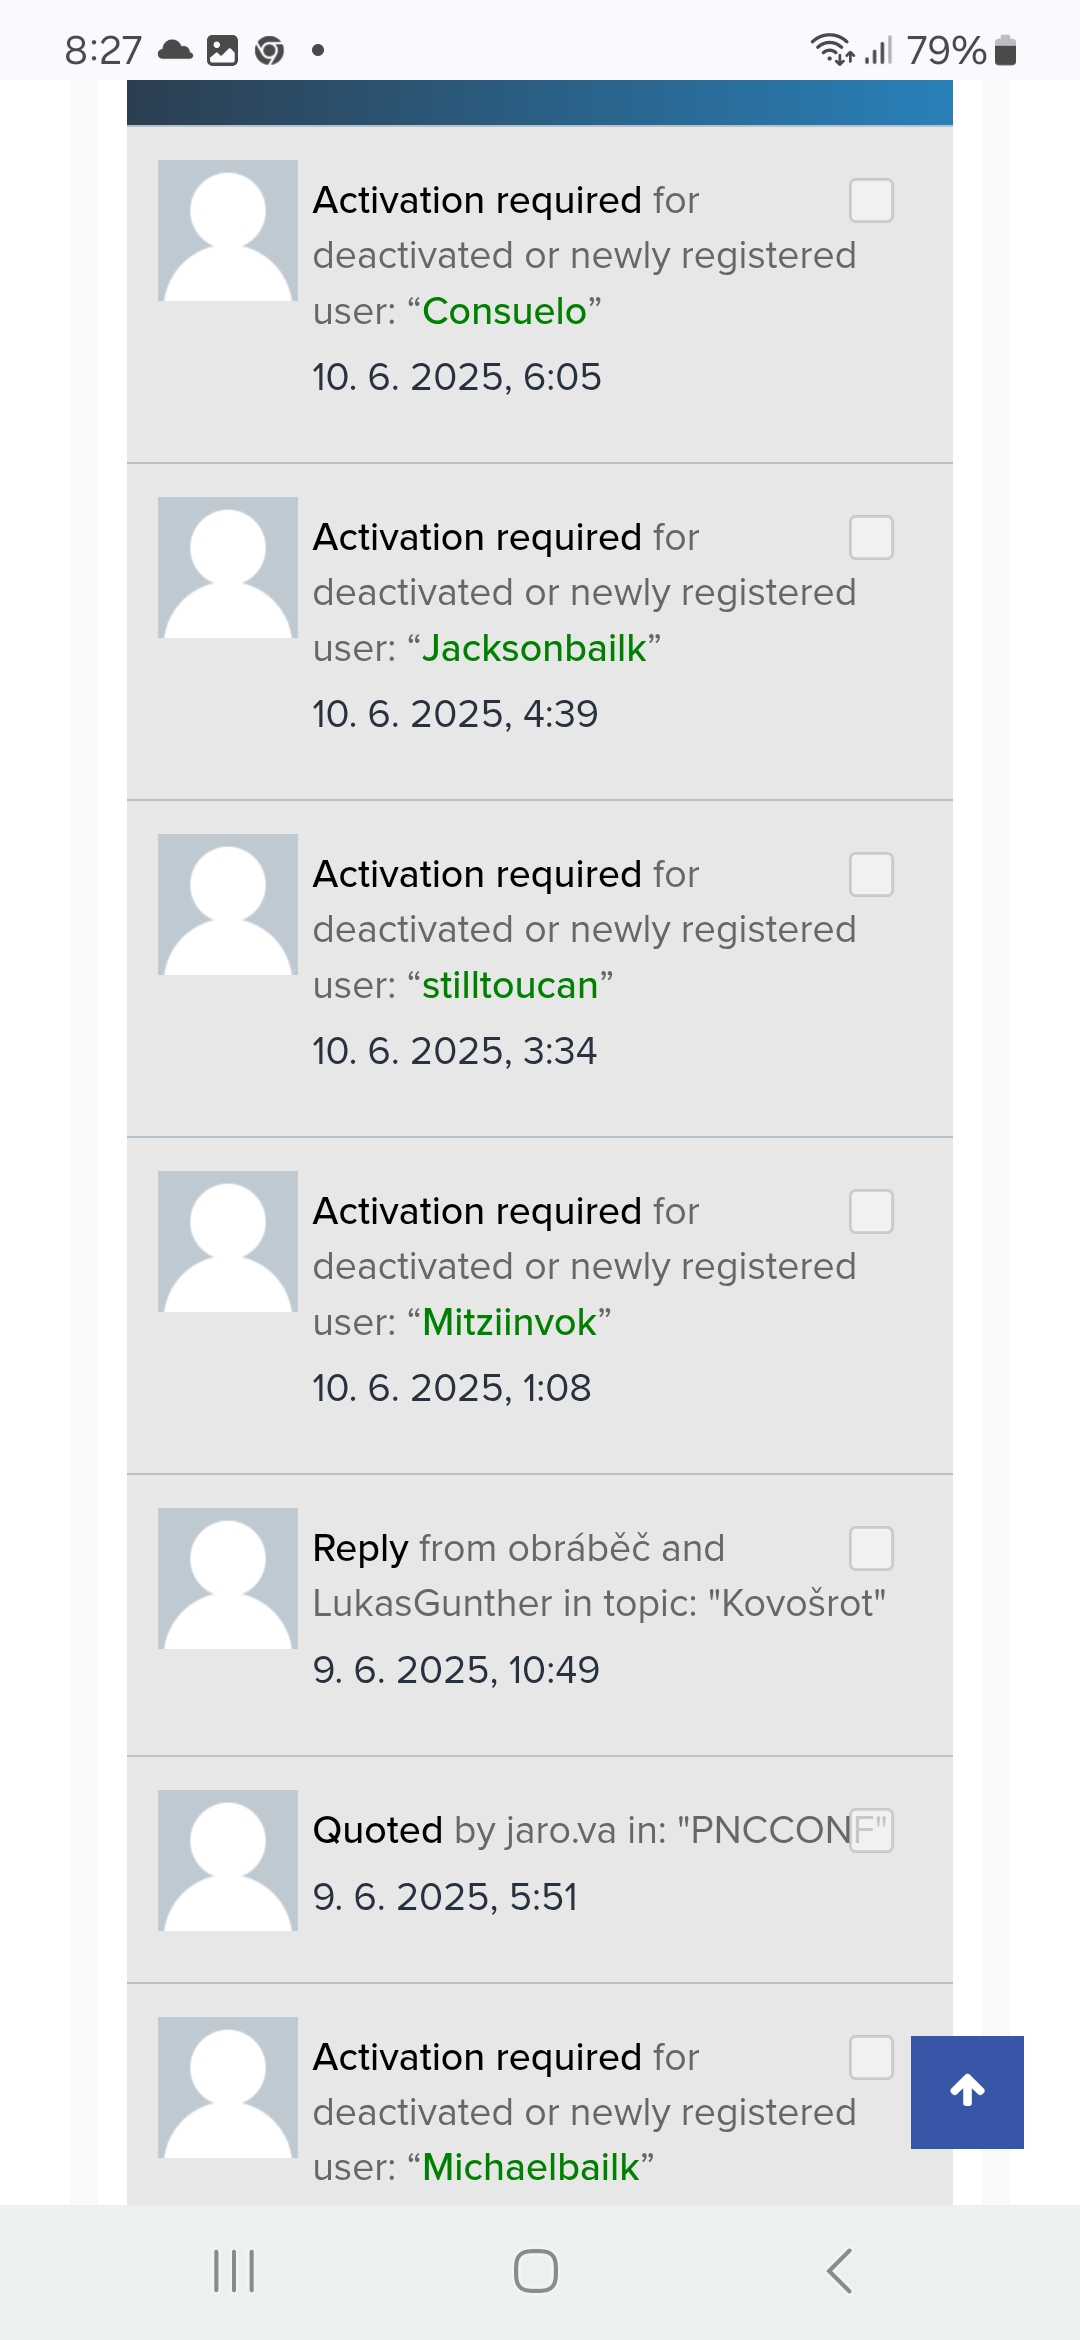The height and width of the screenshot is (2340, 1080).
Task: Open the Mitziinvok username link
Action: (509, 1323)
